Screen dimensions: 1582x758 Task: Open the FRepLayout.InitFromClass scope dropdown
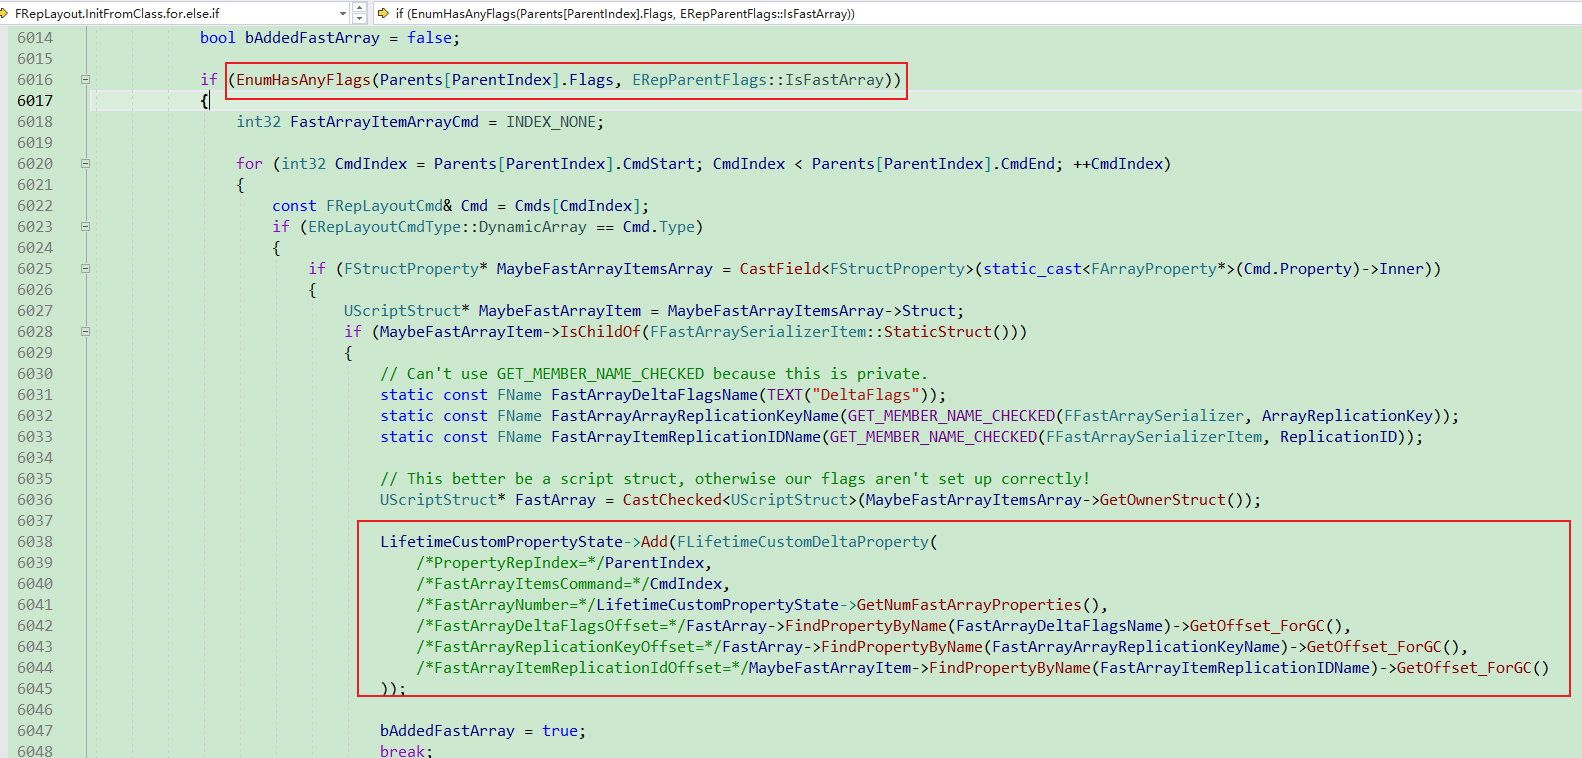pyautogui.click(x=175, y=13)
